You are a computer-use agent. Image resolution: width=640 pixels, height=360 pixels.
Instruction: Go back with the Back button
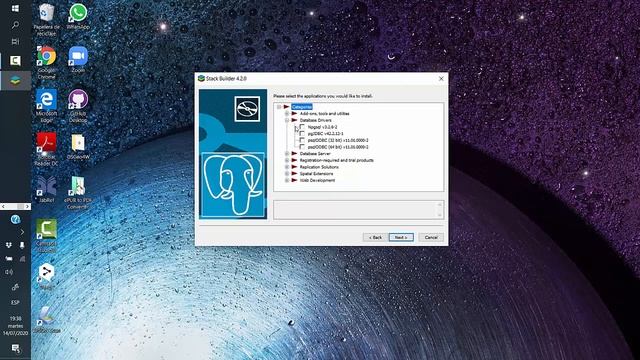375,237
